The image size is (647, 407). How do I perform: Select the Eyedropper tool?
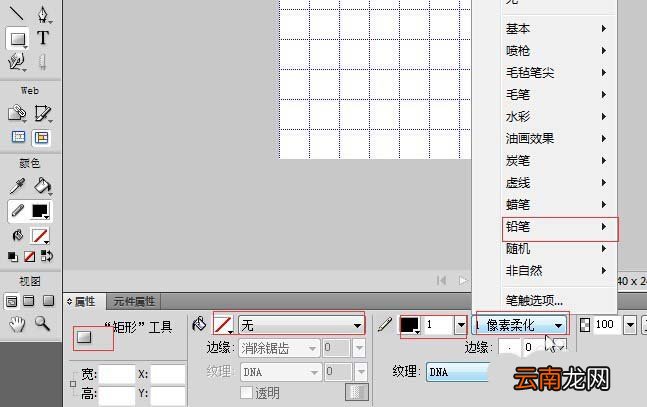[17, 186]
